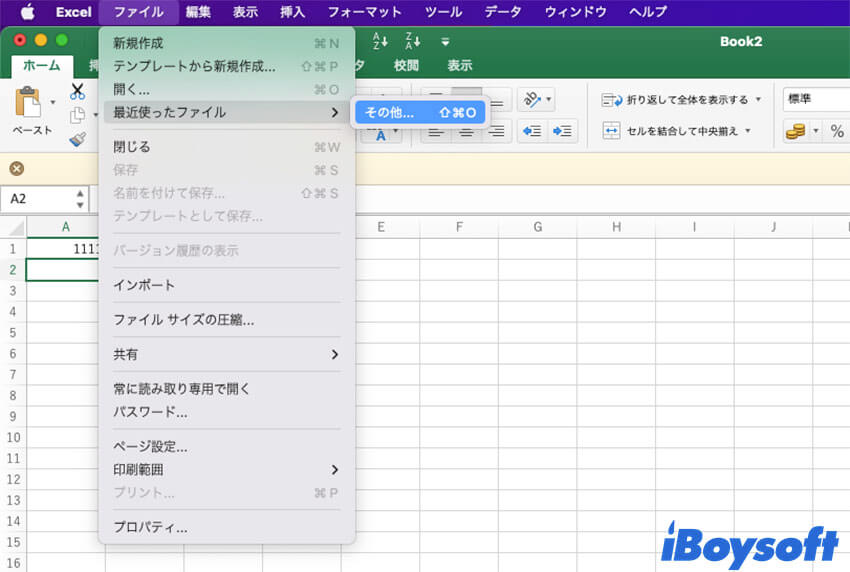This screenshot has width=850, height=572.
Task: Choose 開く... menu item
Action: 227,89
